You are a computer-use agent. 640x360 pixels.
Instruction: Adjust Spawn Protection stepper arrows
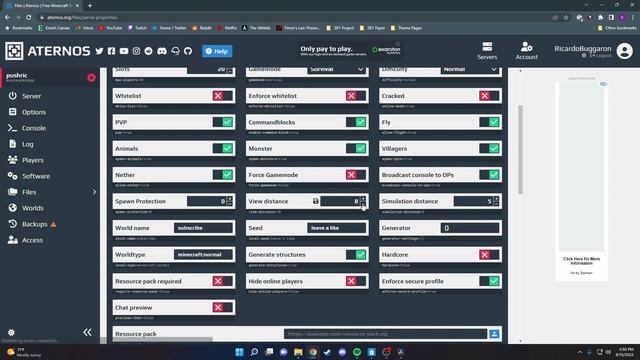point(230,201)
